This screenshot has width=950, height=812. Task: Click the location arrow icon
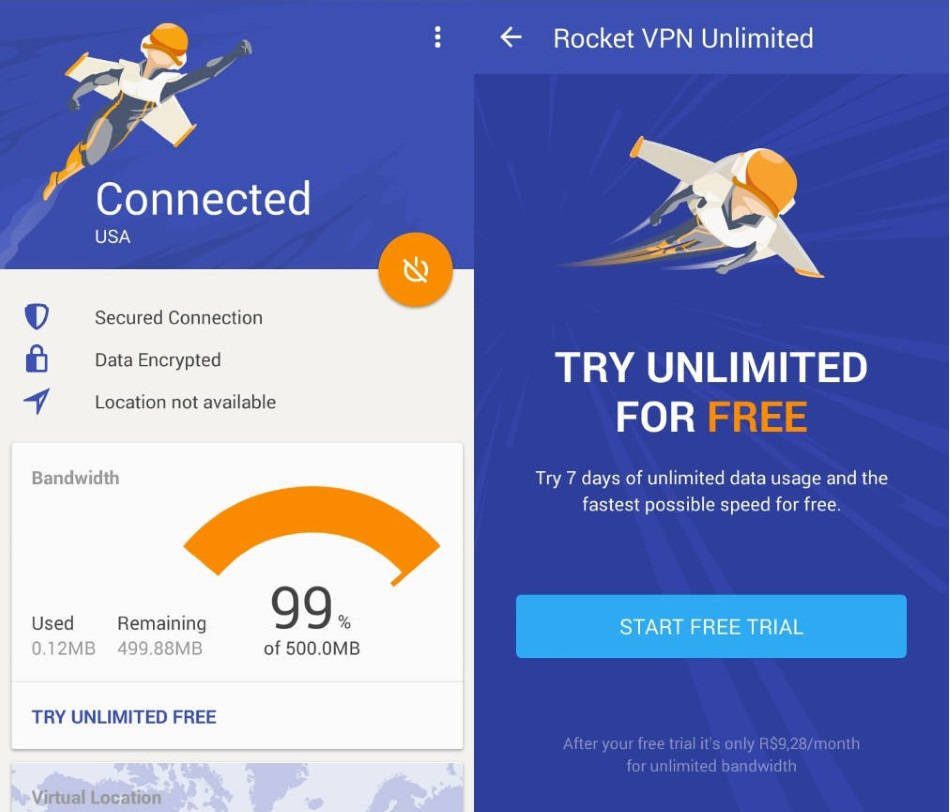point(36,401)
